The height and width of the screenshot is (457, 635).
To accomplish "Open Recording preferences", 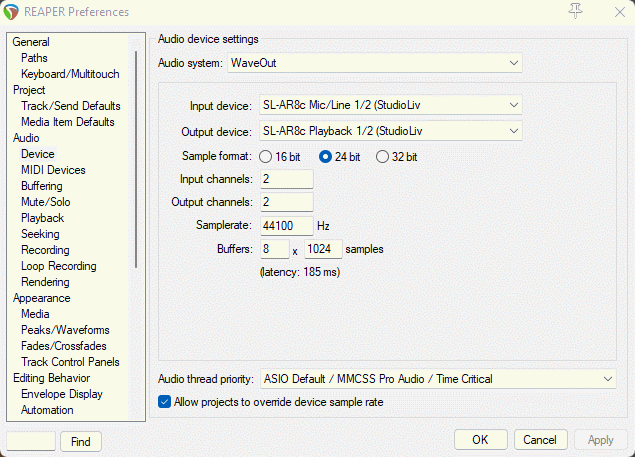I will pos(45,250).
